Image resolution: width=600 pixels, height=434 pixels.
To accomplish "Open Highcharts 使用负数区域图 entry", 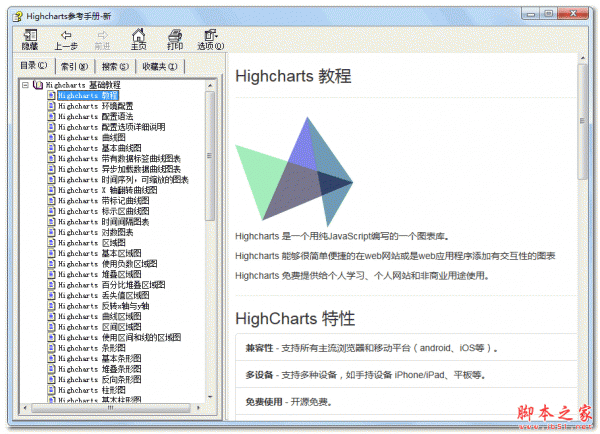I will 108,264.
